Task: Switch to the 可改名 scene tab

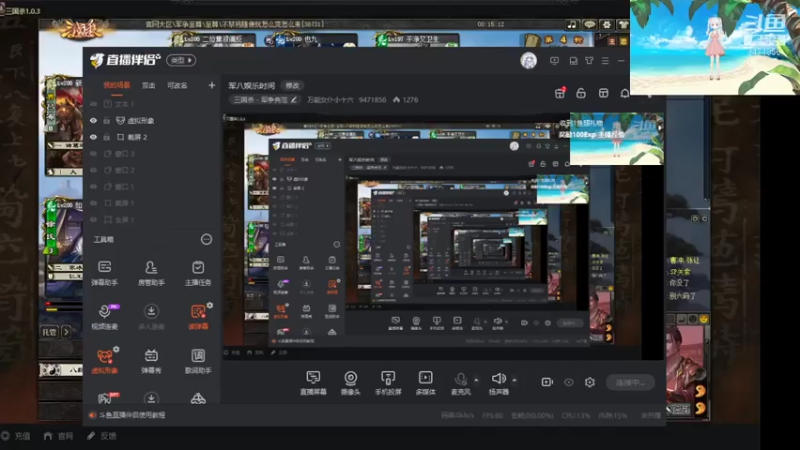Action: pos(177,86)
